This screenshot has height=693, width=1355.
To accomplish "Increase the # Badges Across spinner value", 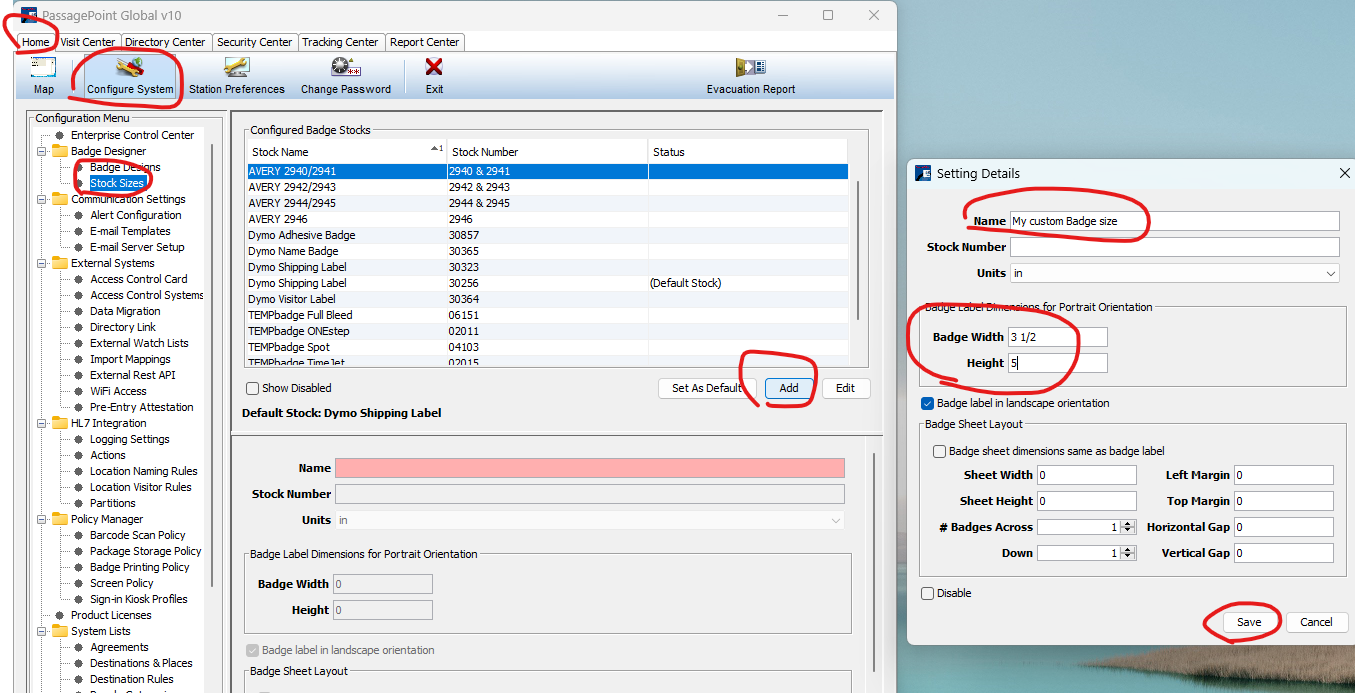I will 1128,523.
